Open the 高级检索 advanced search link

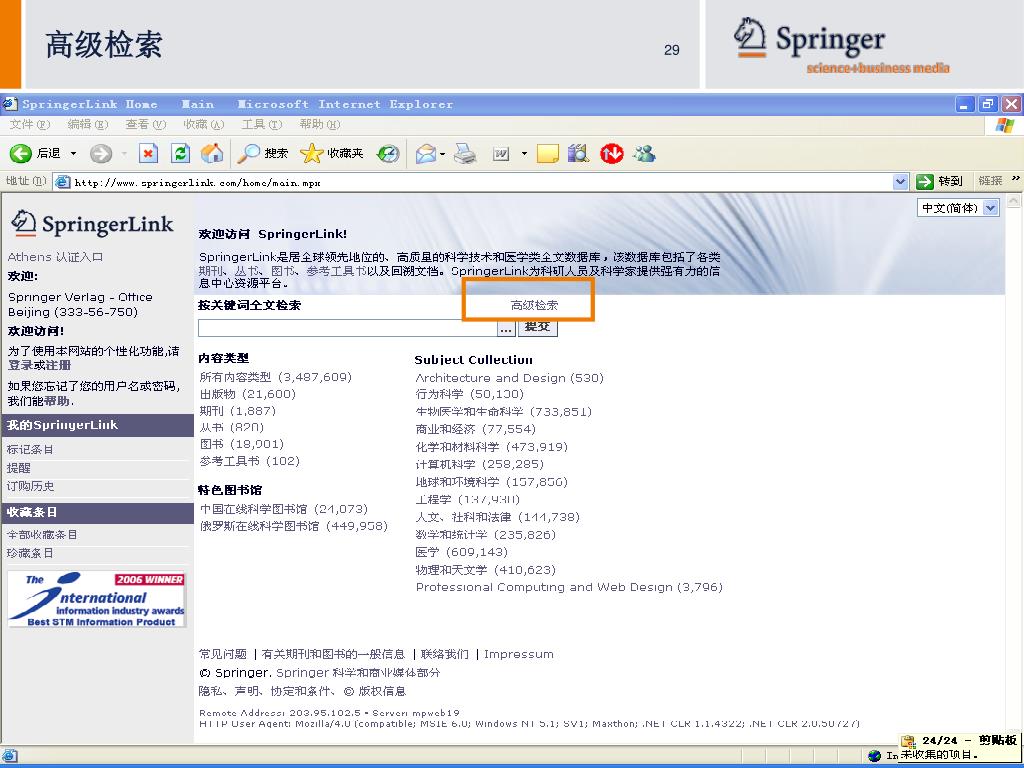click(534, 305)
